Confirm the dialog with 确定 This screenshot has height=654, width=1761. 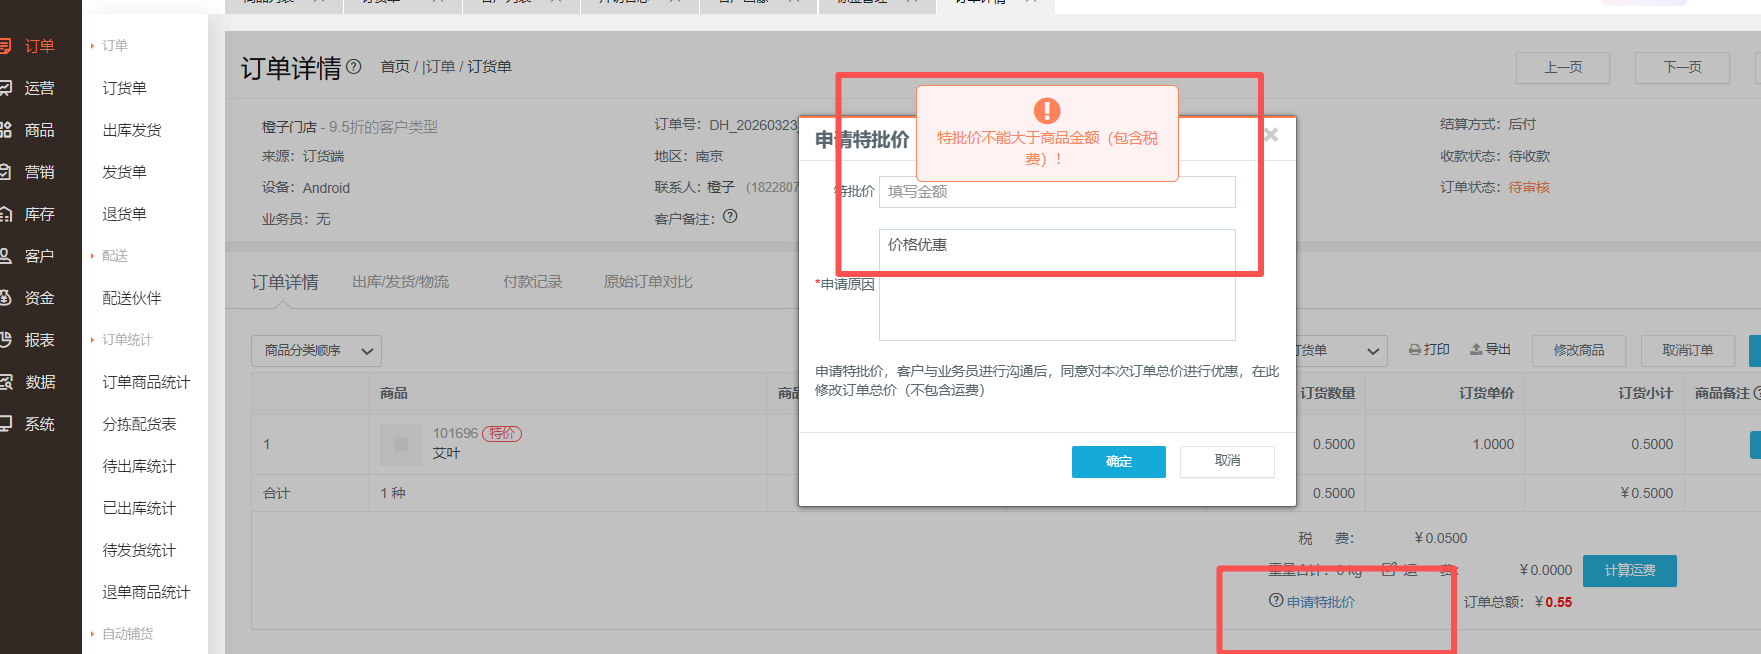tap(1119, 462)
